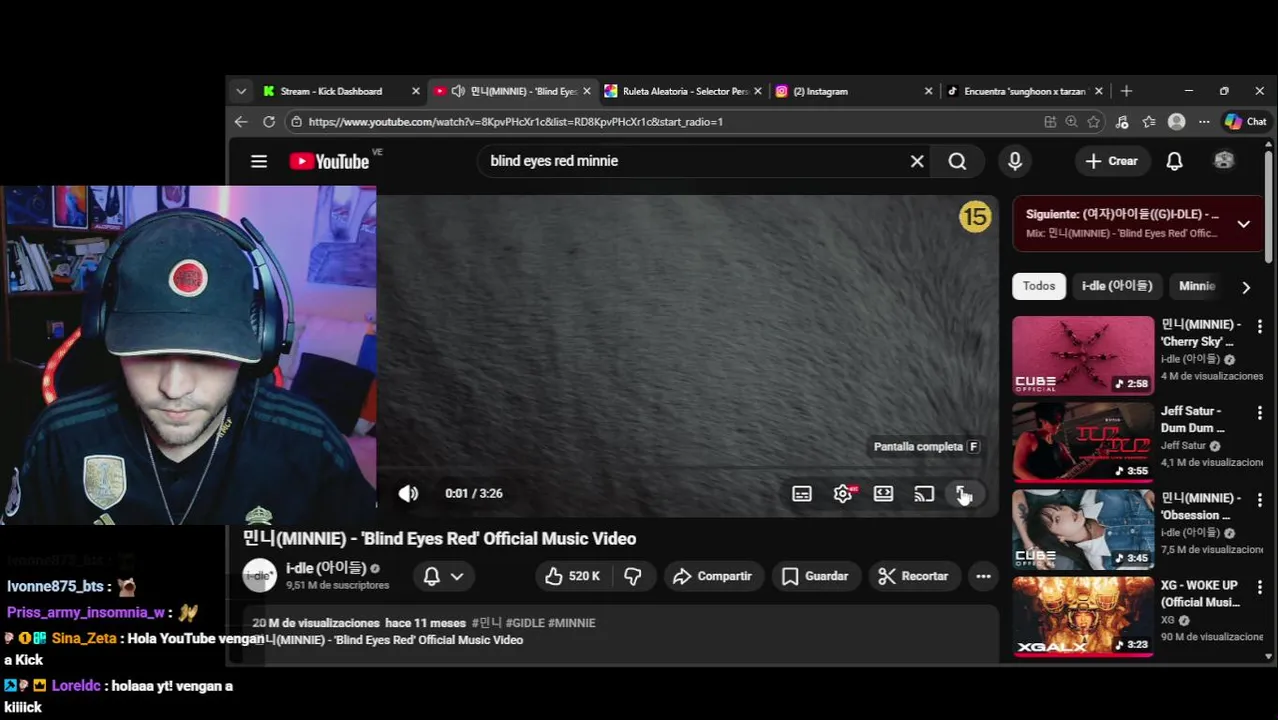This screenshot has width=1278, height=720.
Task: Save the video with Guardar
Action: 815,576
